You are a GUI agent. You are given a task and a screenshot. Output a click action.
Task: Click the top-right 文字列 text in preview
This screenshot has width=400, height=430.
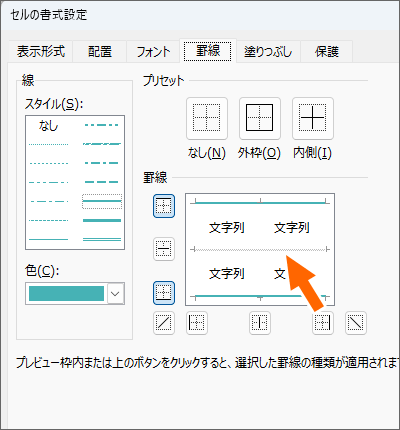(x=292, y=228)
